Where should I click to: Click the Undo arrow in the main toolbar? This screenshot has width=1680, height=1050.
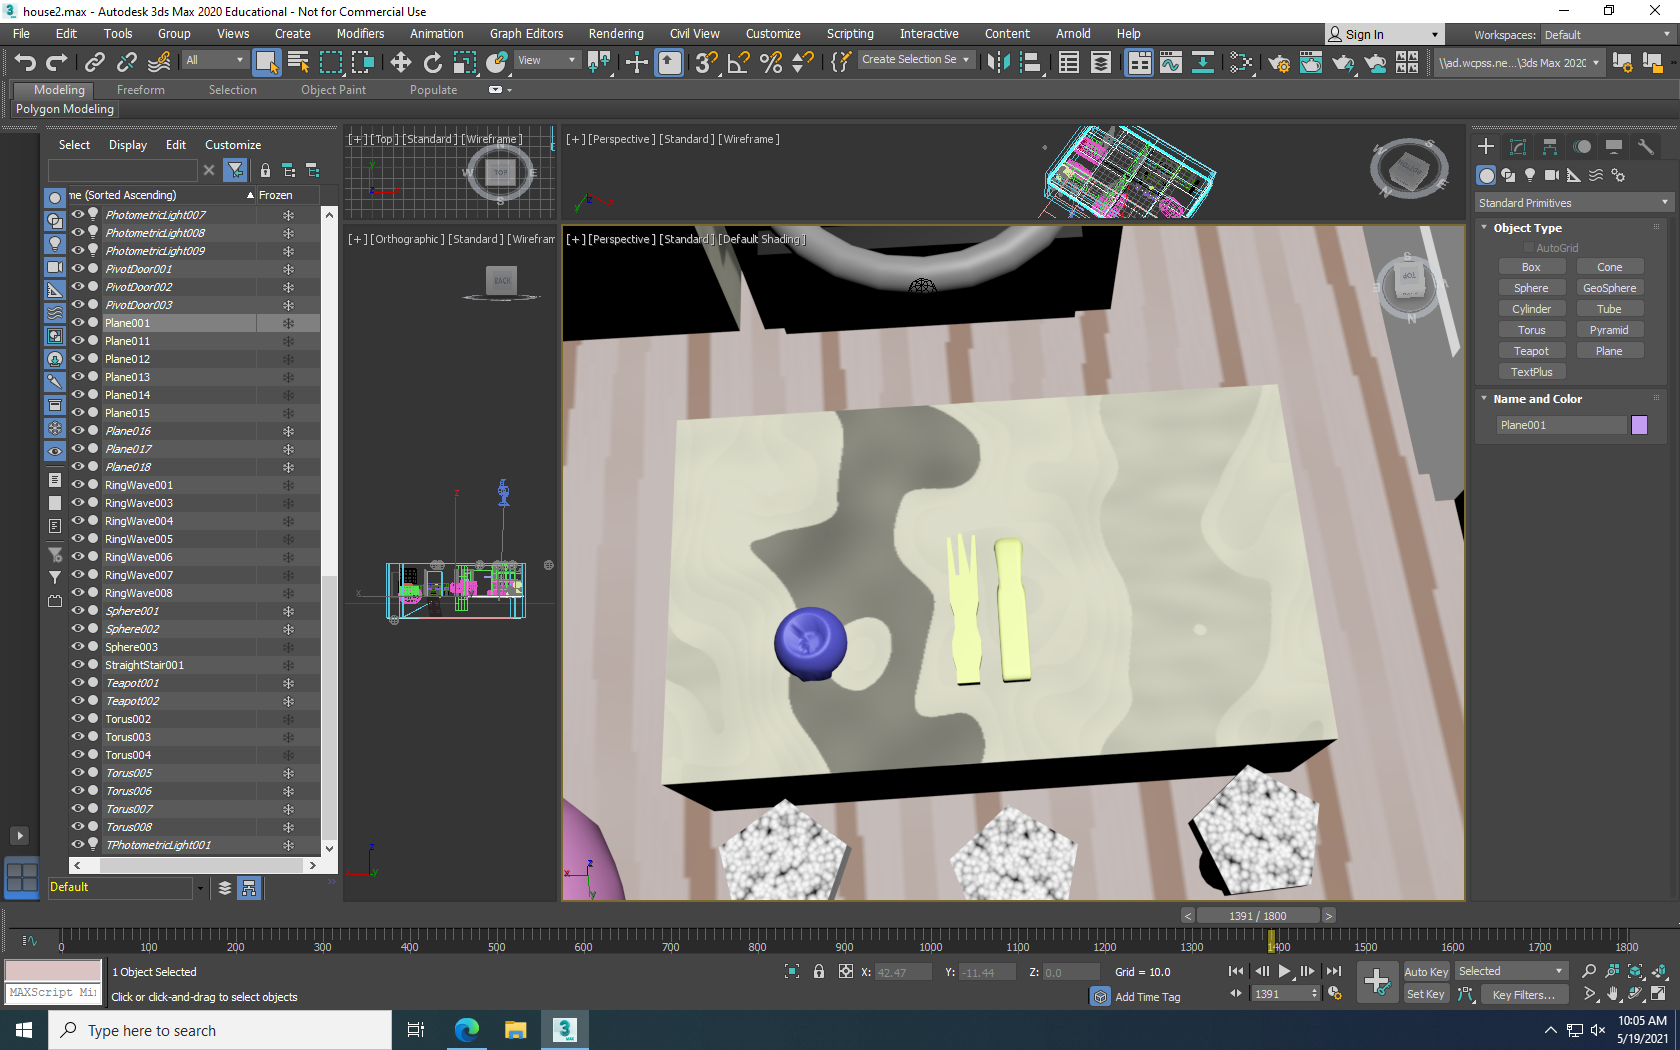coord(25,62)
